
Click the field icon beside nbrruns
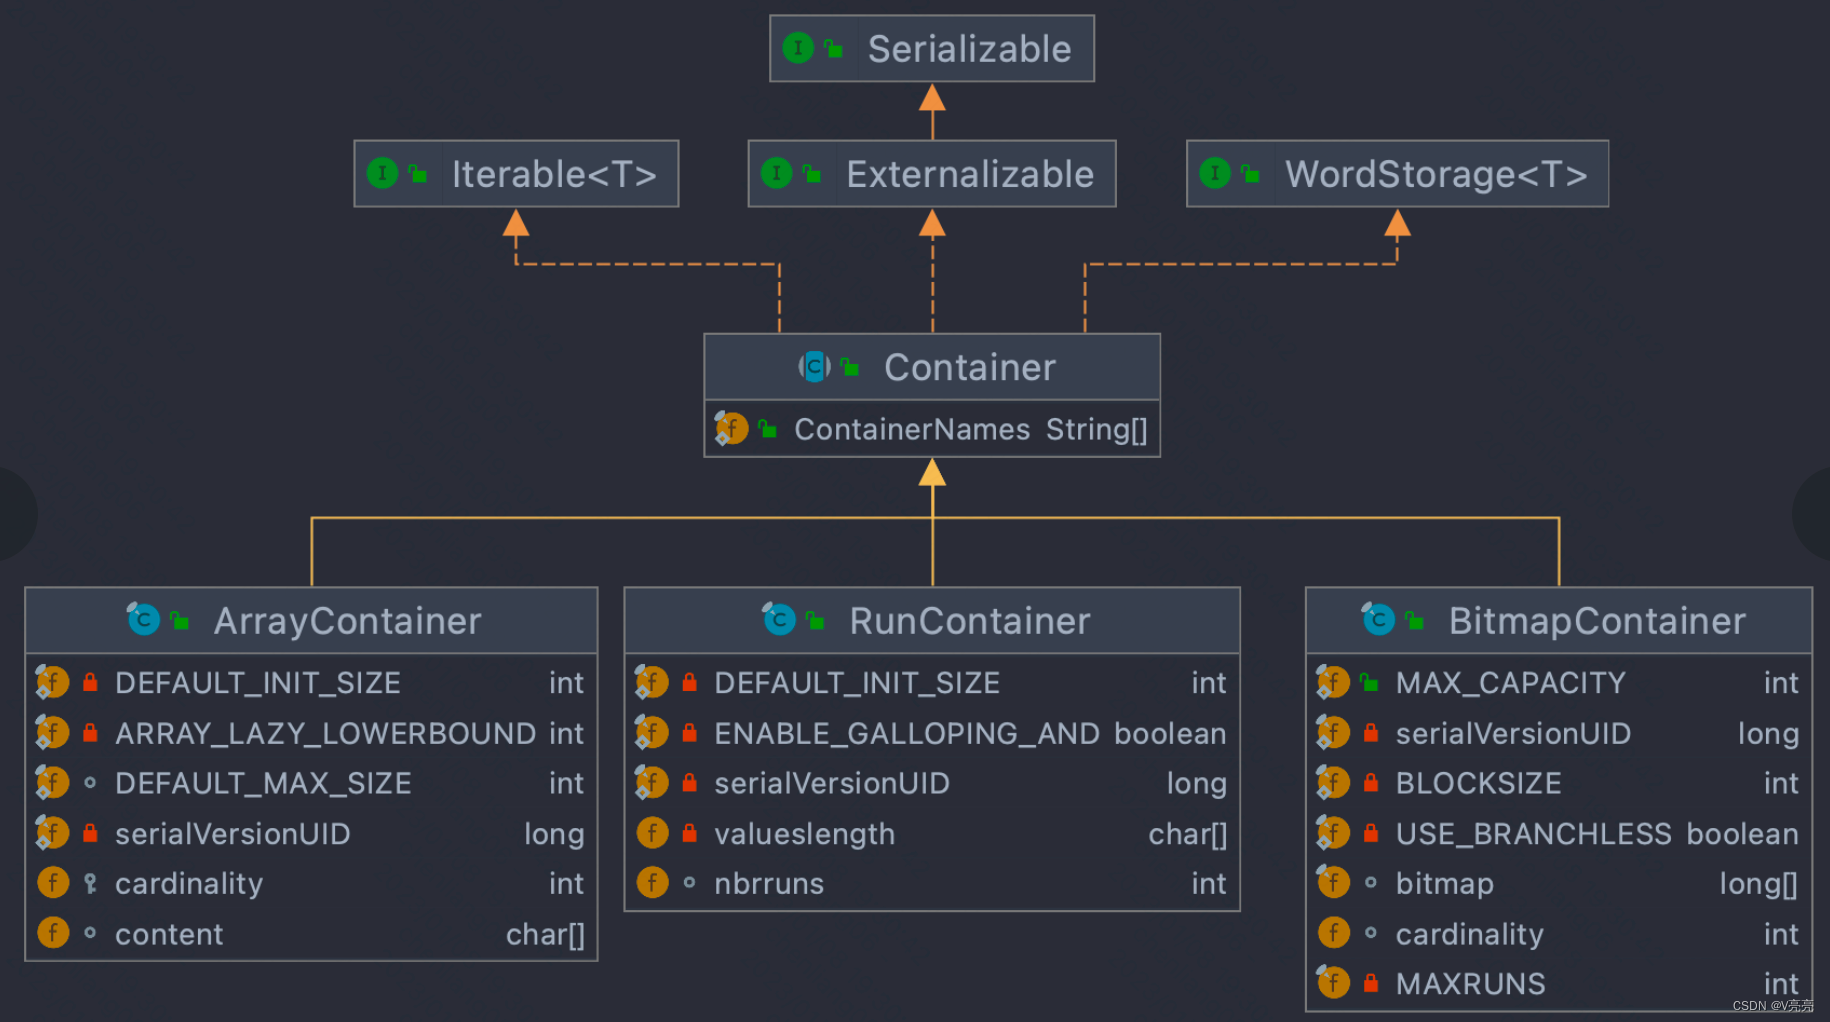tap(651, 882)
